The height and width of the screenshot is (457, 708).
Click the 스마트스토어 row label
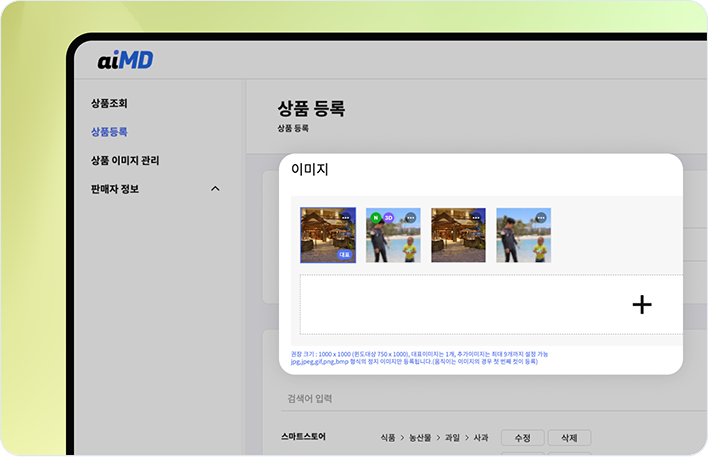click(303, 437)
